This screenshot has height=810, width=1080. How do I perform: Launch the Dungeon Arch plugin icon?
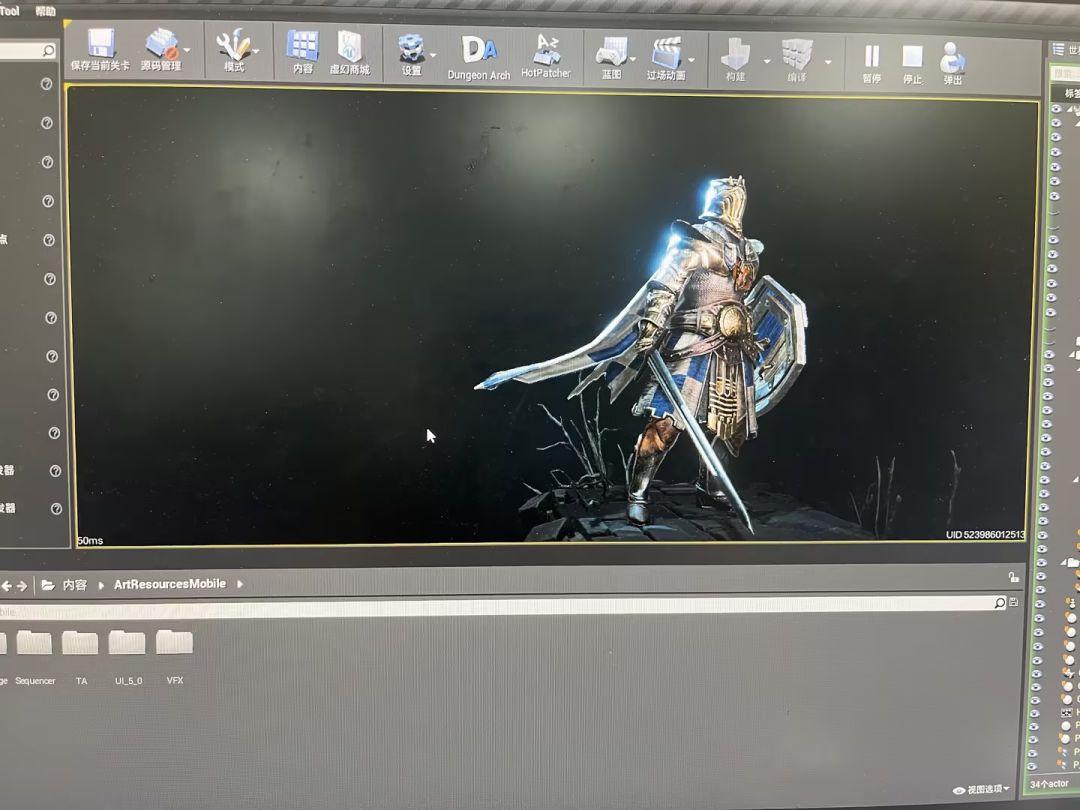479,58
